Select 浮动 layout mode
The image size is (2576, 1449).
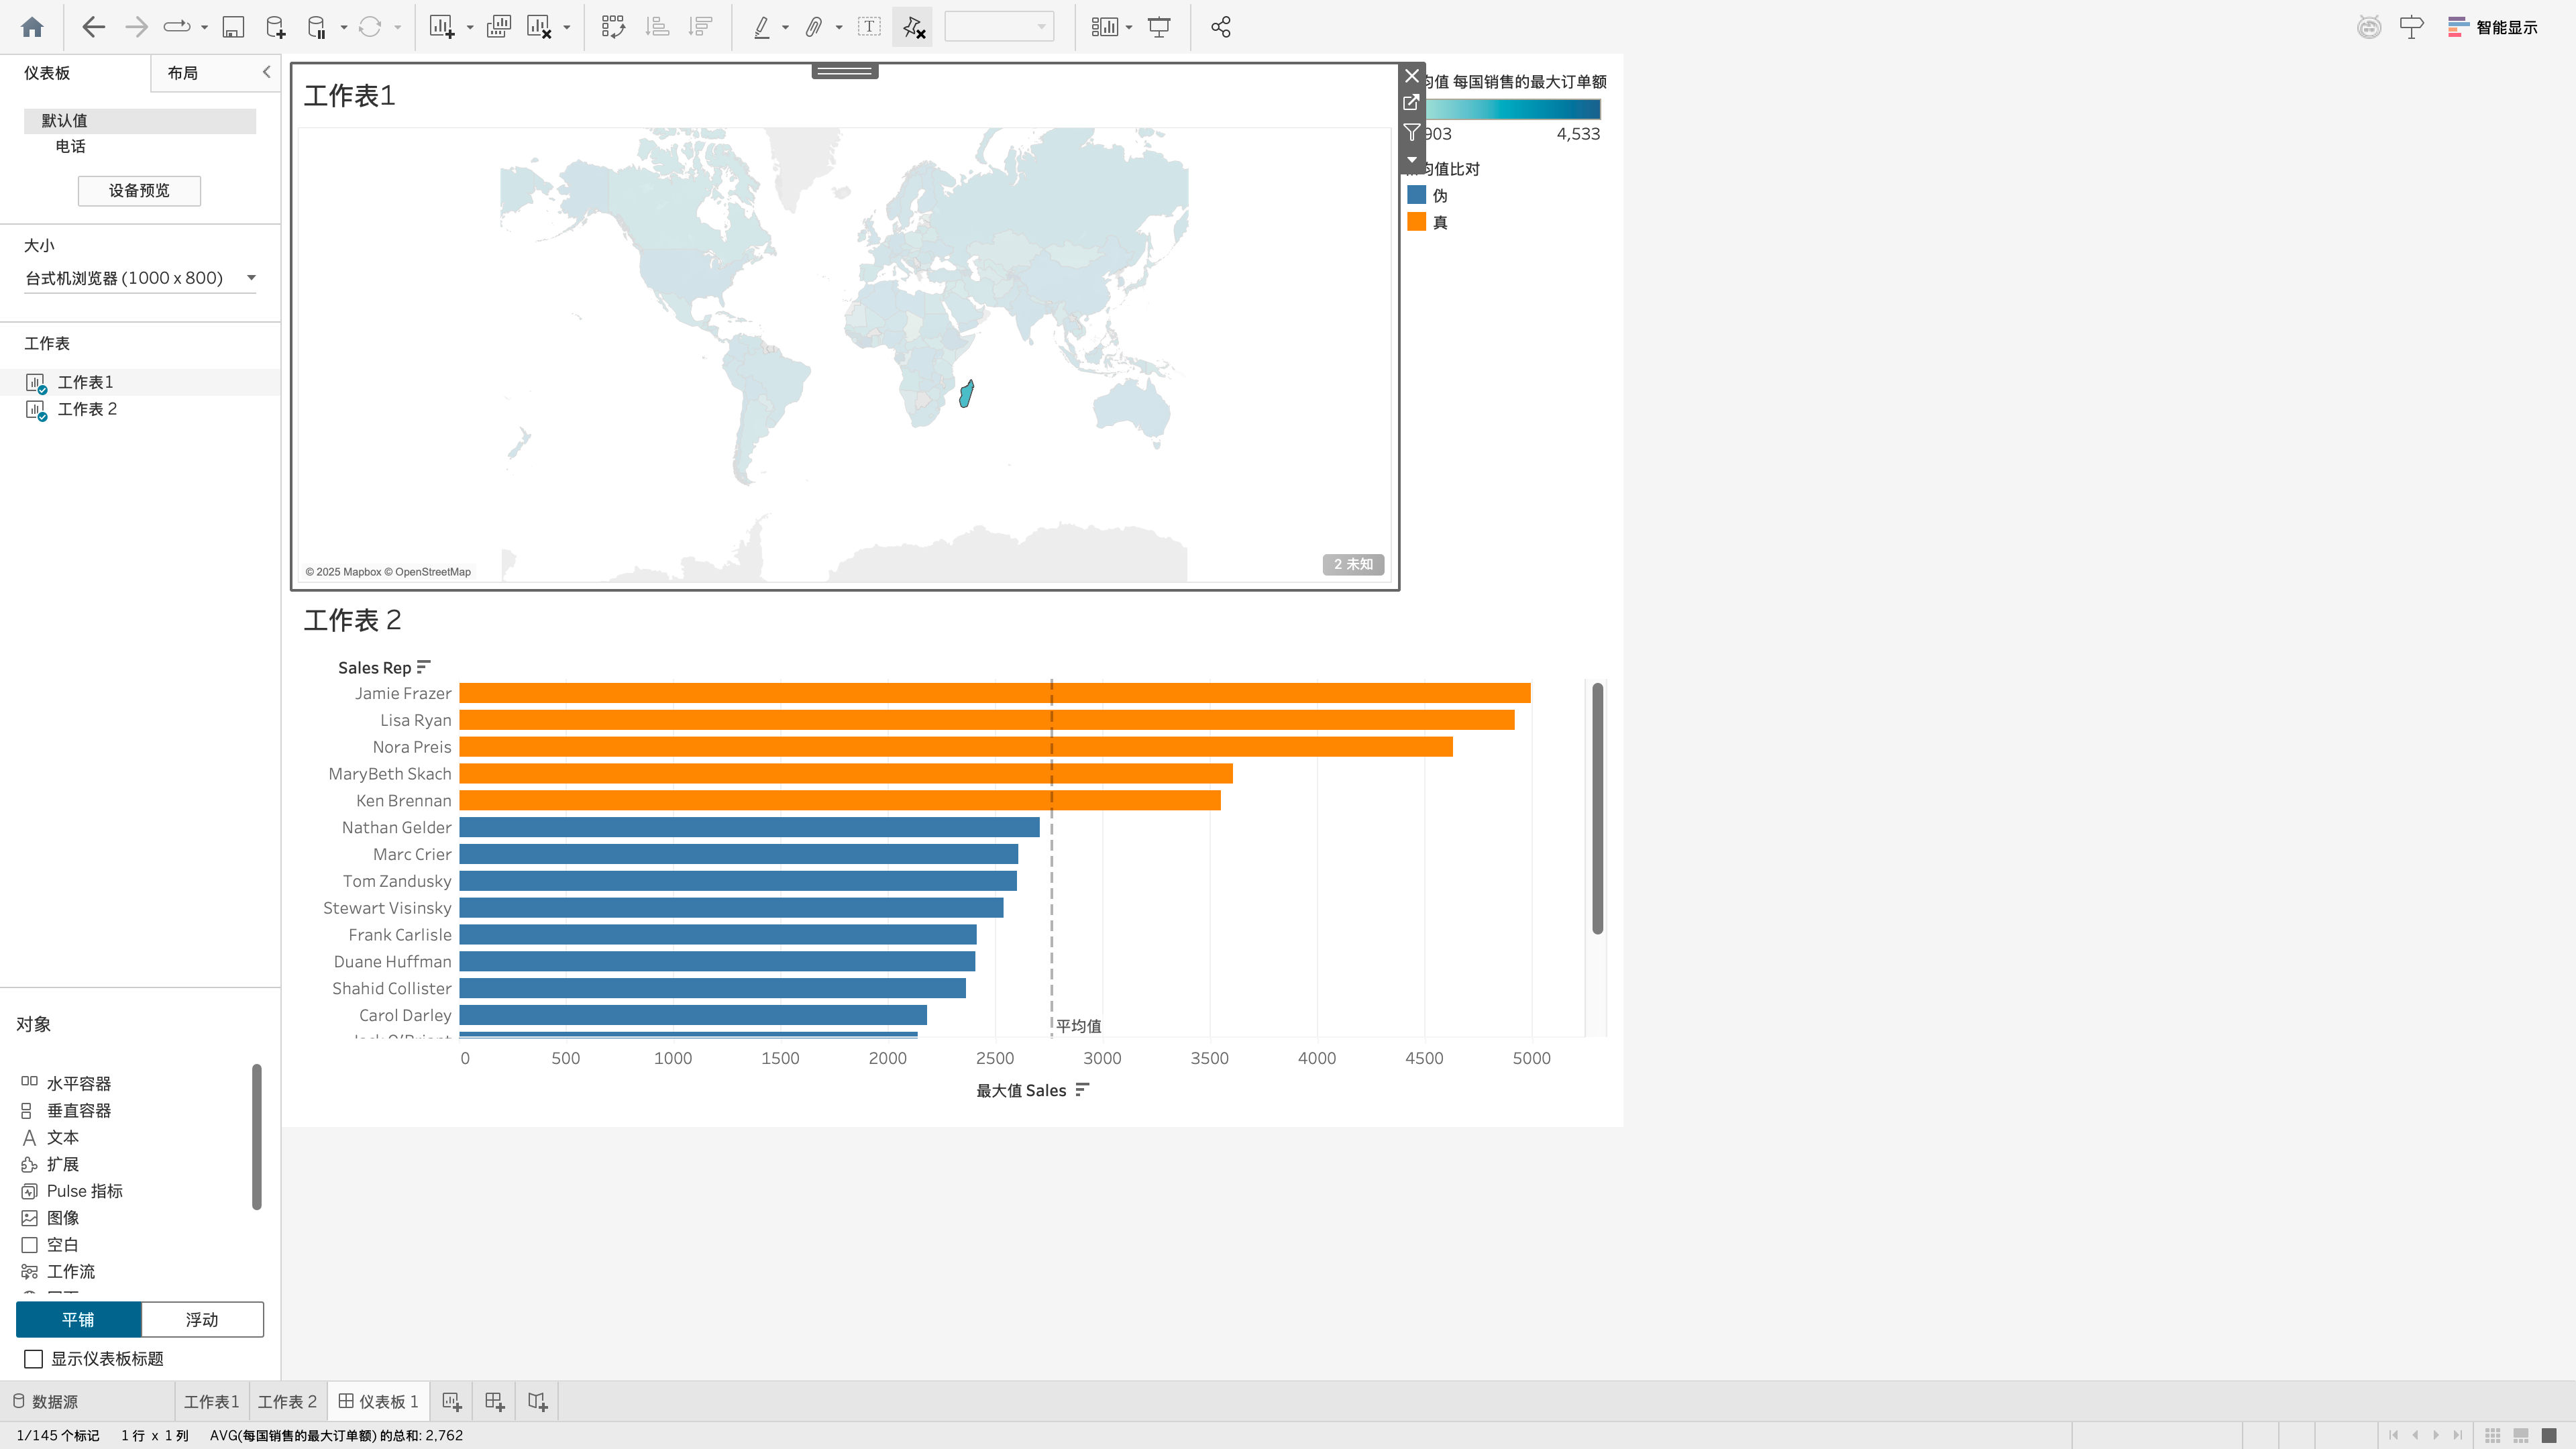(x=202, y=1319)
